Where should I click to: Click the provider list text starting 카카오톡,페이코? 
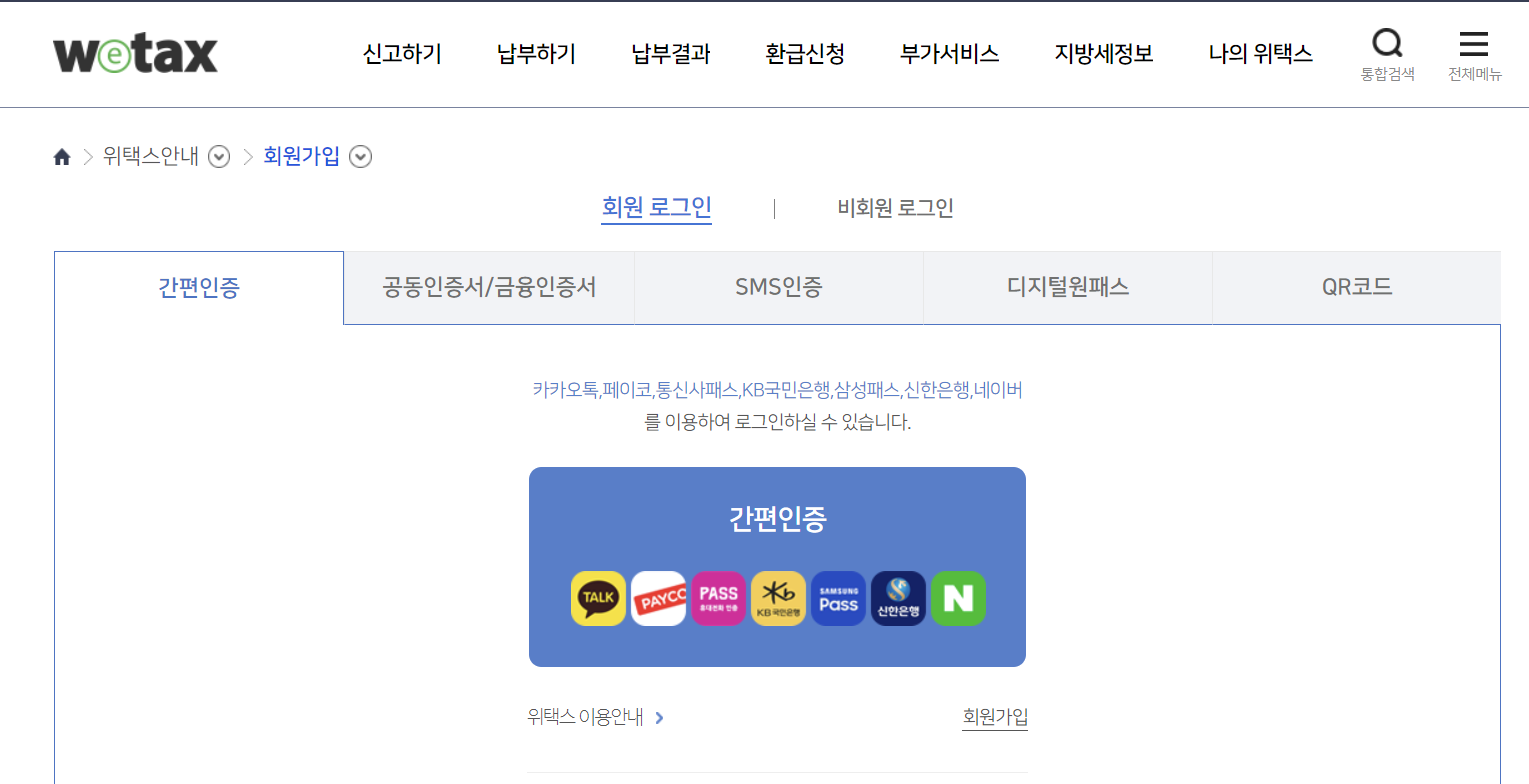[x=778, y=390]
